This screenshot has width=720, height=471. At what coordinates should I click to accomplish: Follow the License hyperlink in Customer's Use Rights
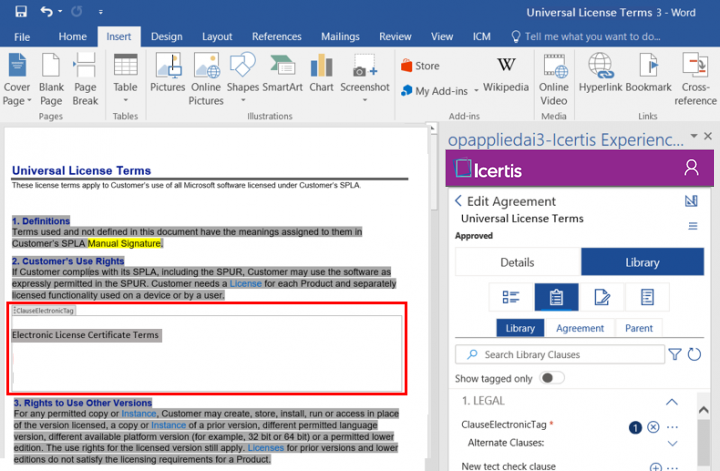coord(246,283)
